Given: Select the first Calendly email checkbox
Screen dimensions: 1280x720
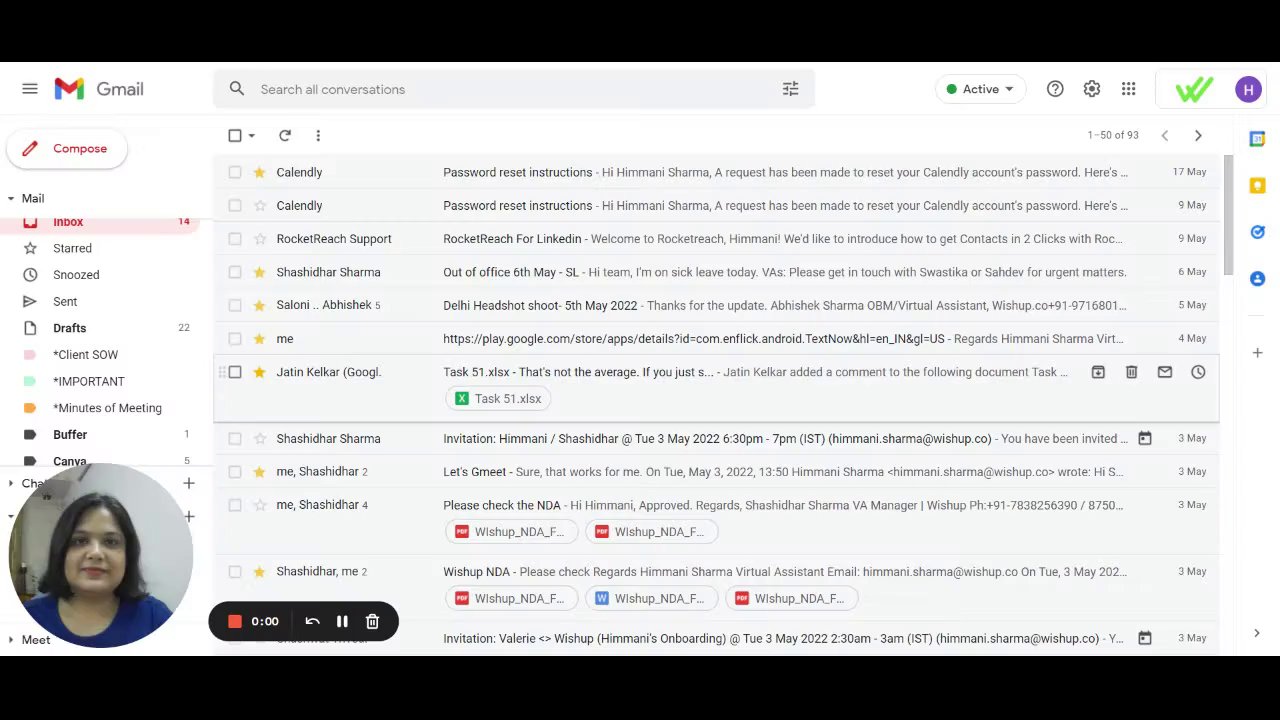Looking at the screenshot, I should pos(235,172).
